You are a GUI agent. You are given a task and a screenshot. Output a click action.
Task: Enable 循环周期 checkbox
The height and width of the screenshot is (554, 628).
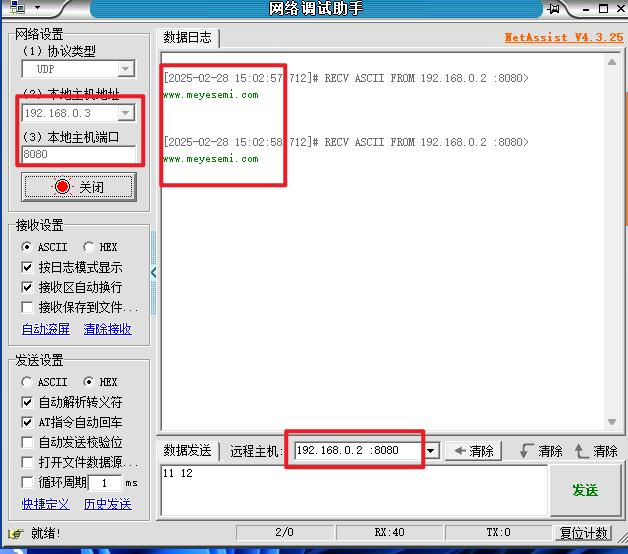[27, 482]
